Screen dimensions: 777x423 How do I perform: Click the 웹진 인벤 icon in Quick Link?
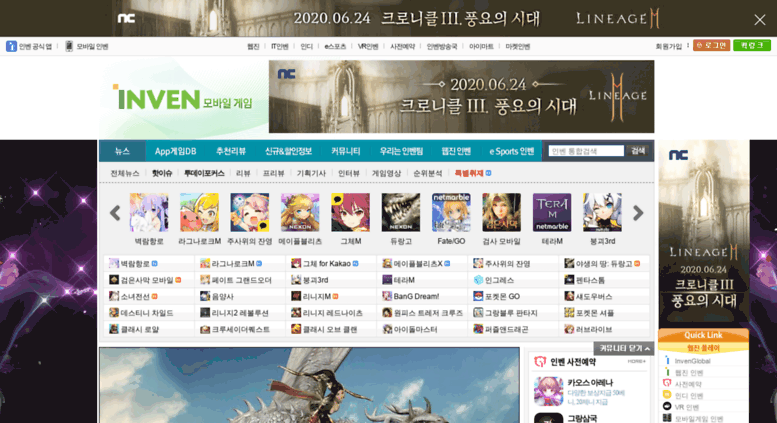click(x=667, y=372)
